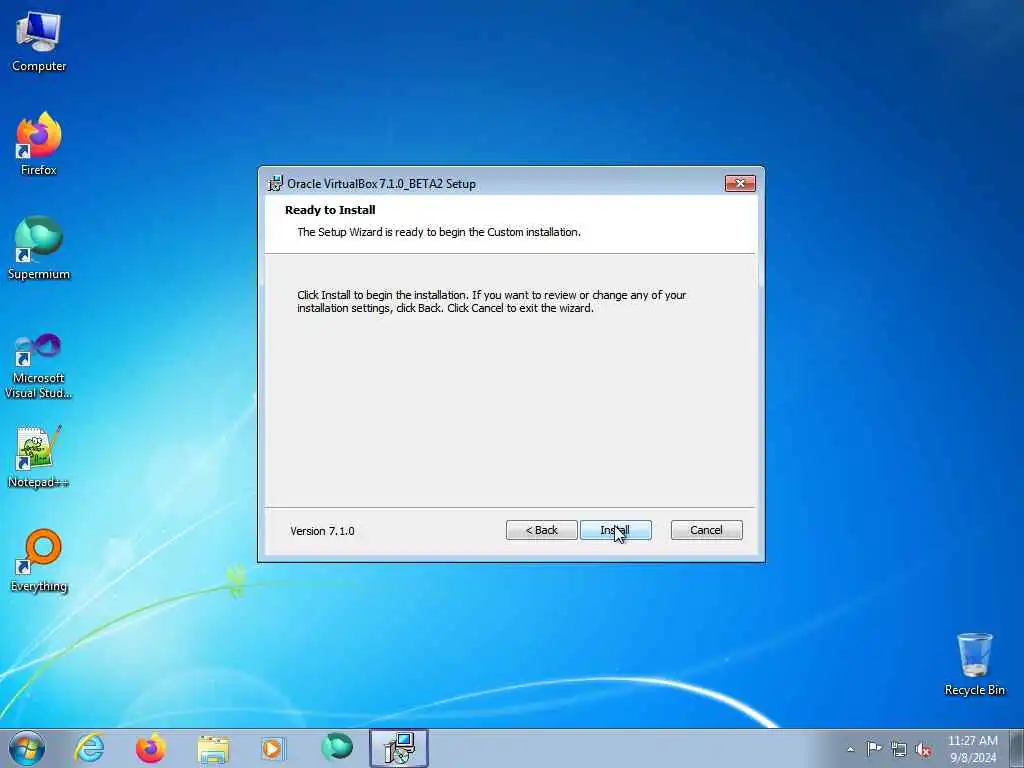Select the Firefox desktop shortcut

tap(39, 144)
